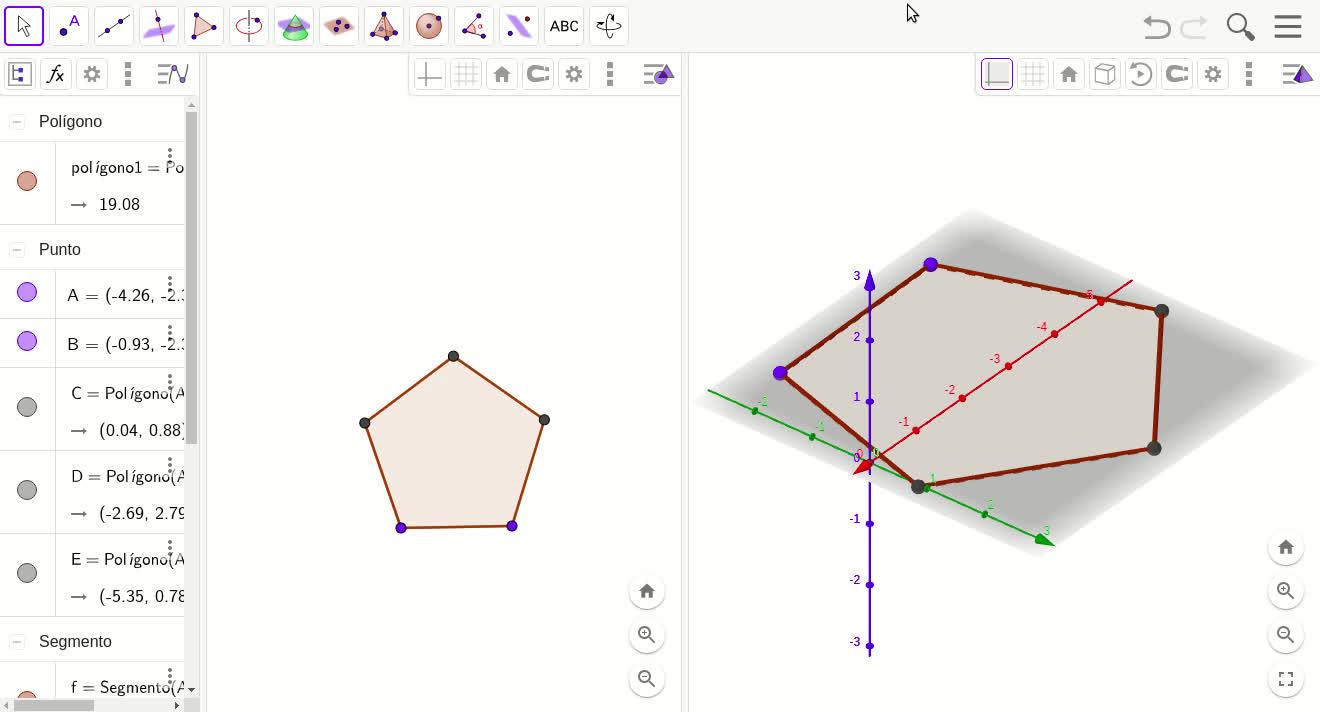Select the Reflect about plane tool

coord(519,26)
